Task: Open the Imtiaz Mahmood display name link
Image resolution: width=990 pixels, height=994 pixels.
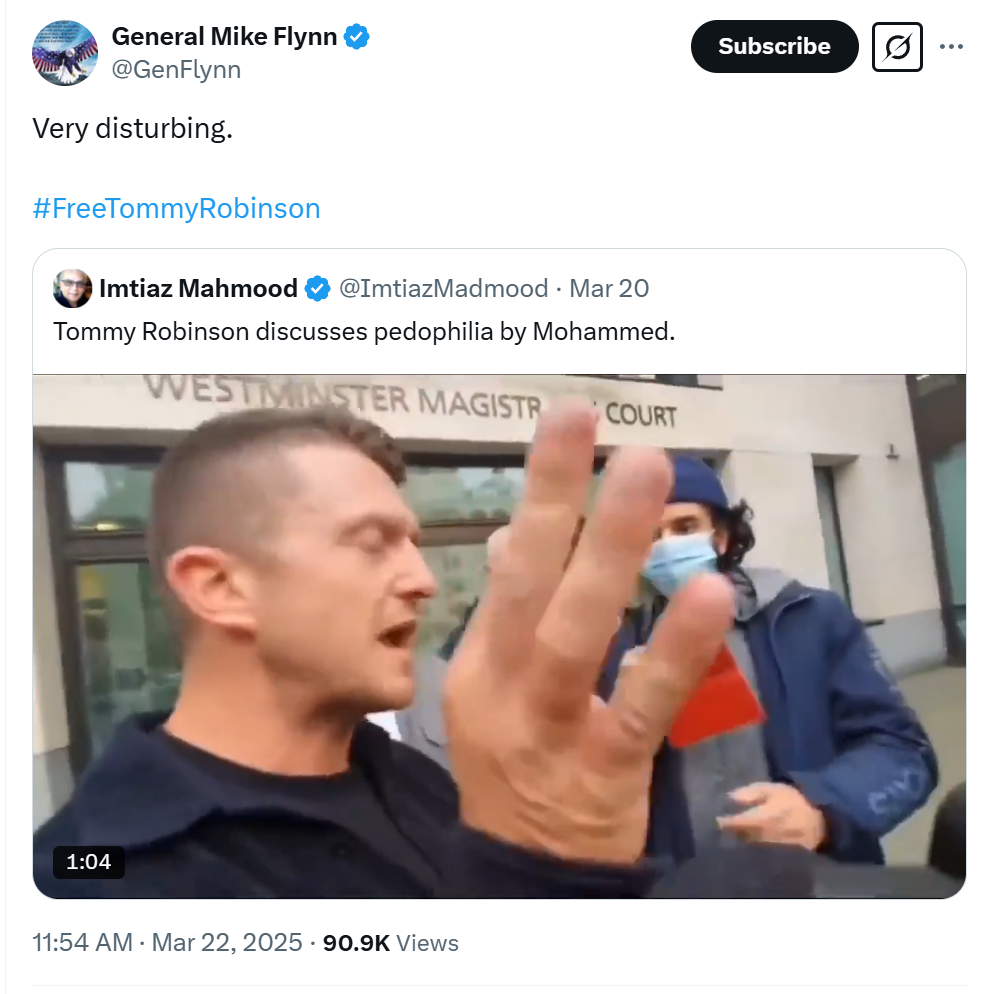Action: pos(198,288)
